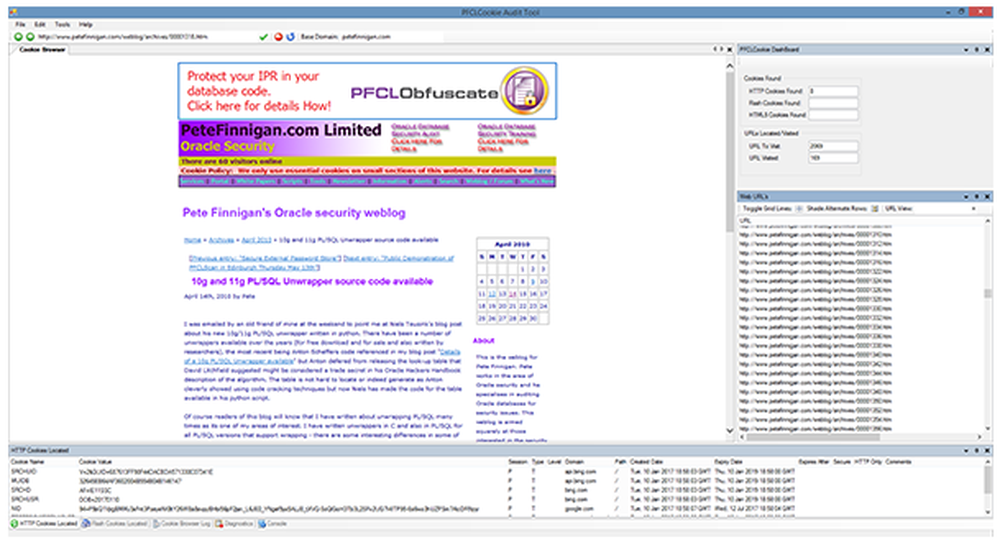Click the green checkmark Go icon
This screenshot has width=1000, height=545.
click(263, 37)
